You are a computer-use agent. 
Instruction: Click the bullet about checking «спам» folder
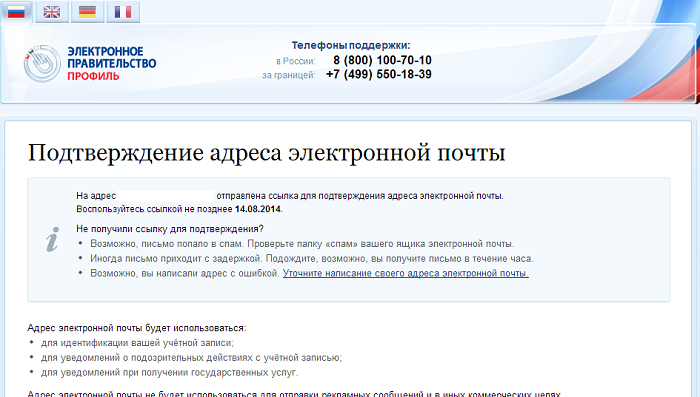point(302,244)
